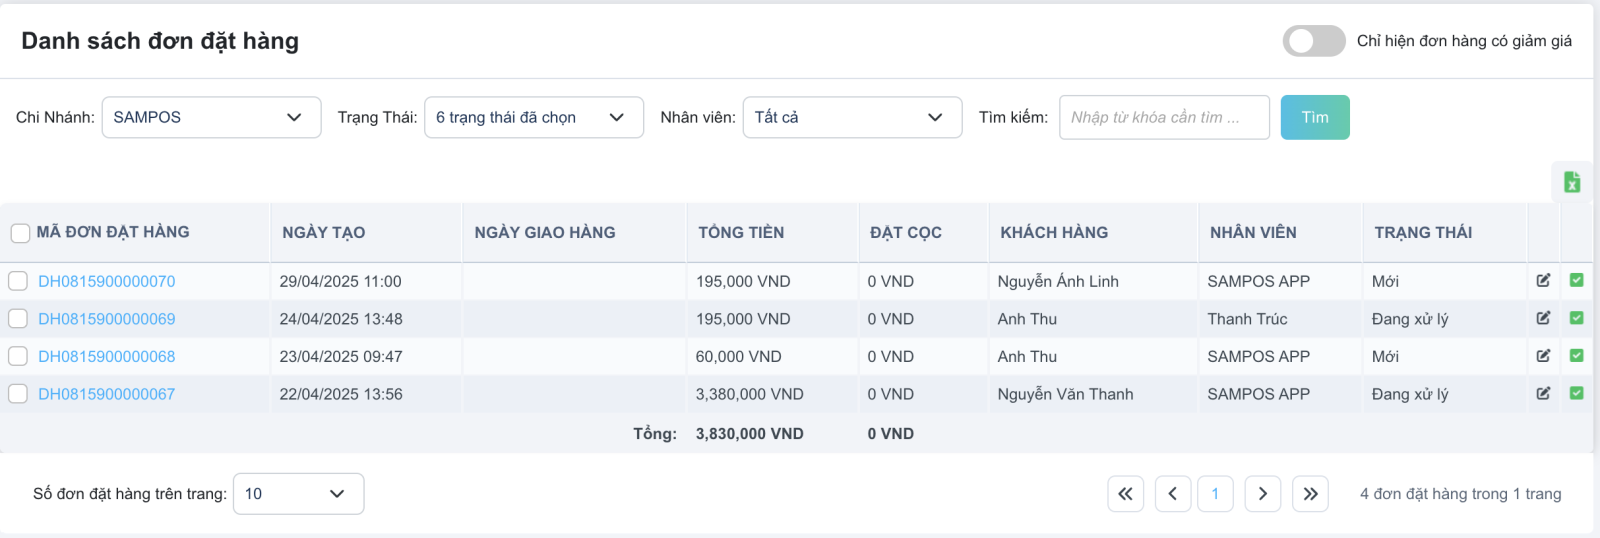Confirm order DH0815900000068 with green check
The width and height of the screenshot is (1600, 538).
1576,356
